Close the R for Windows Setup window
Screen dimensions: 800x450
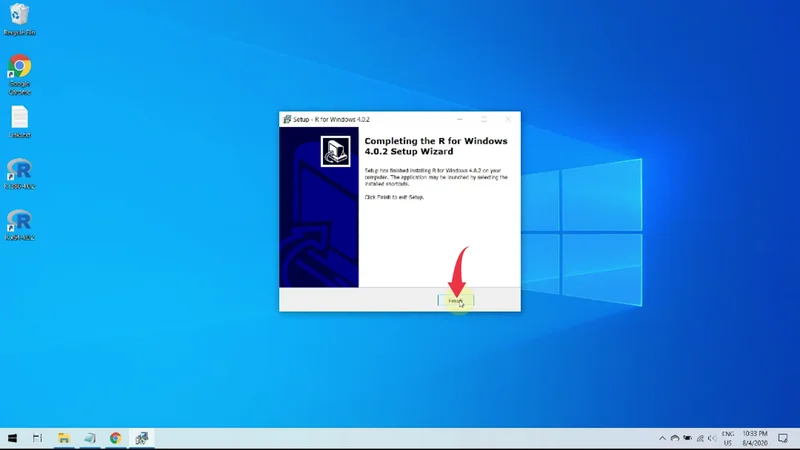(x=508, y=119)
